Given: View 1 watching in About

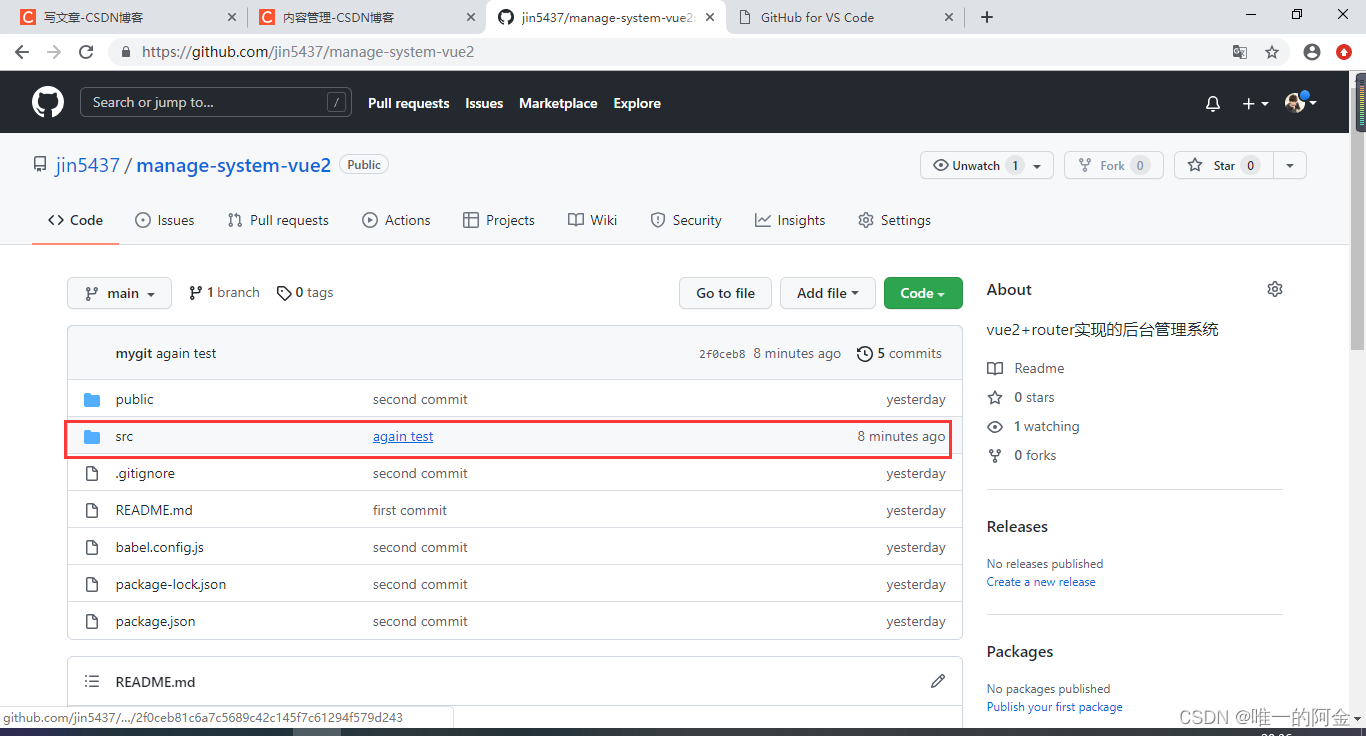Looking at the screenshot, I should 1033,426.
